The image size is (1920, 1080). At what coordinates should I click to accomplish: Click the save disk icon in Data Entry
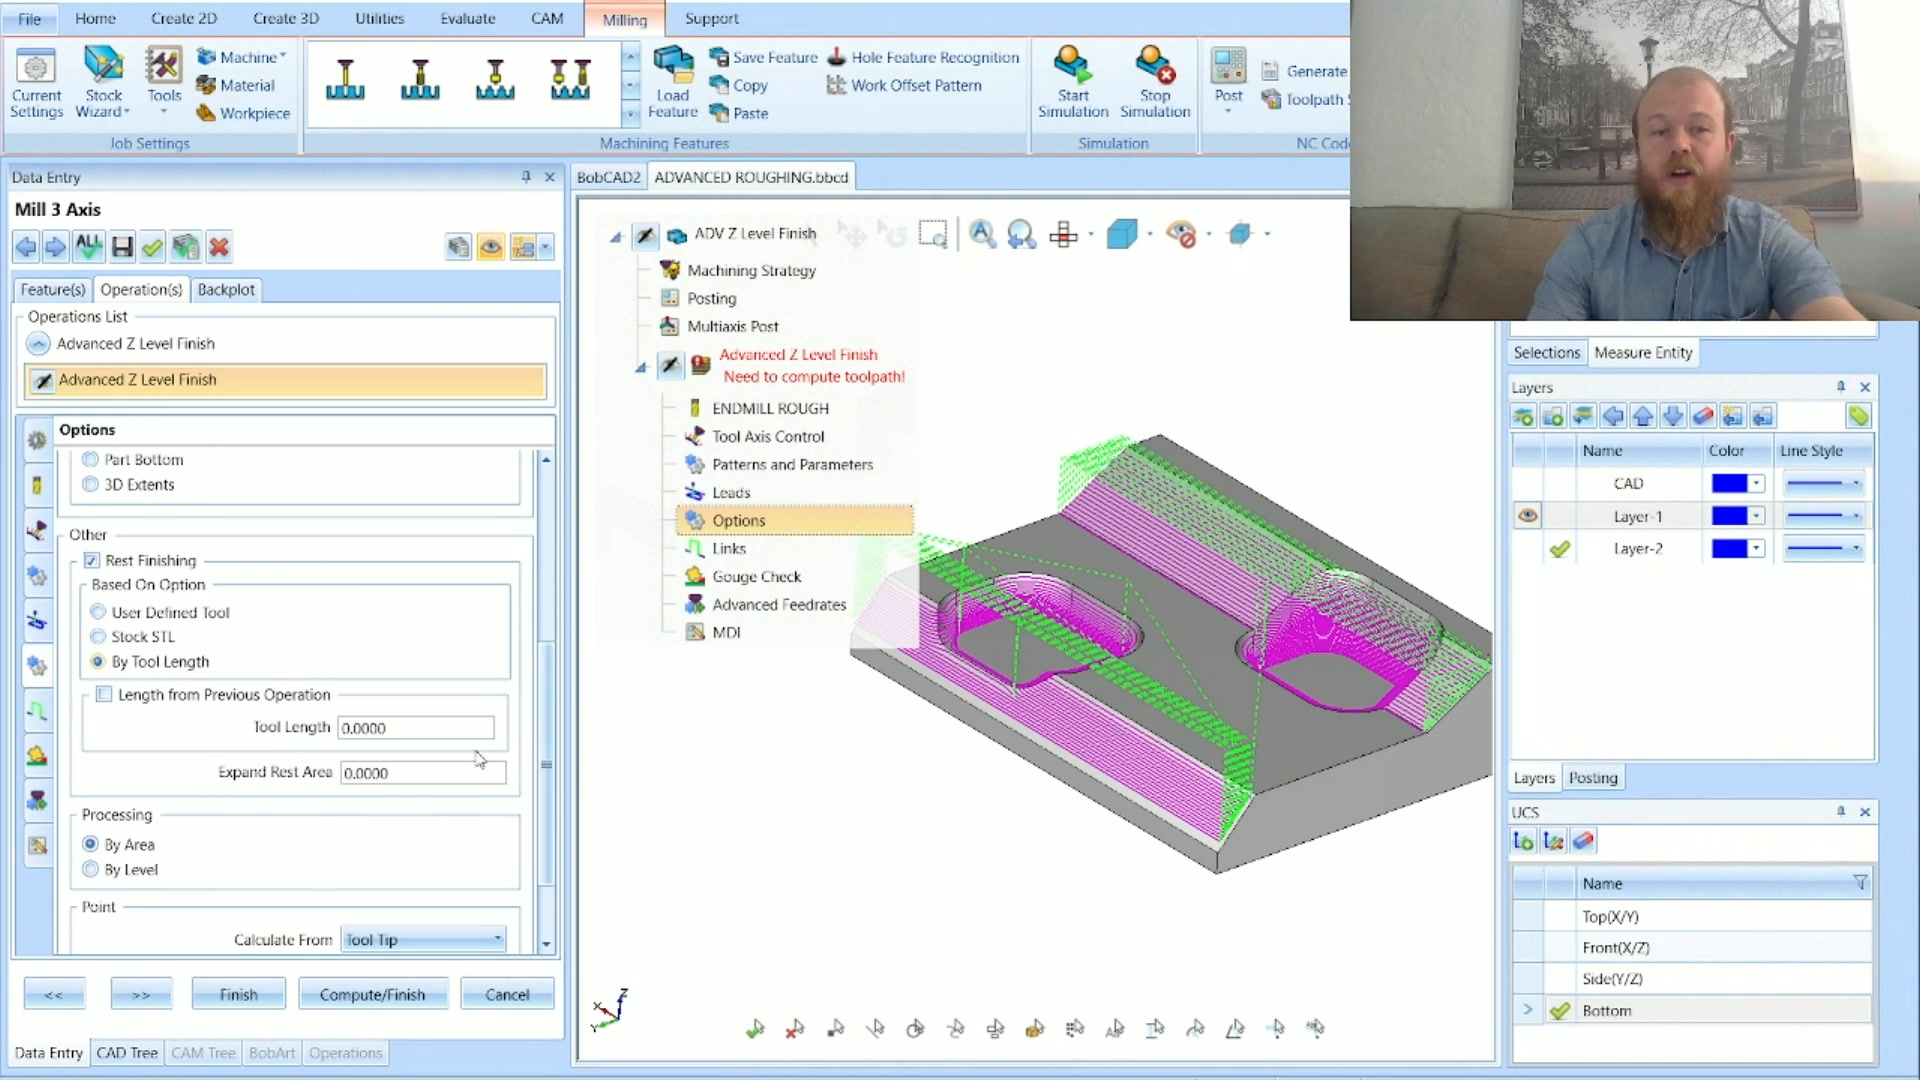point(122,247)
